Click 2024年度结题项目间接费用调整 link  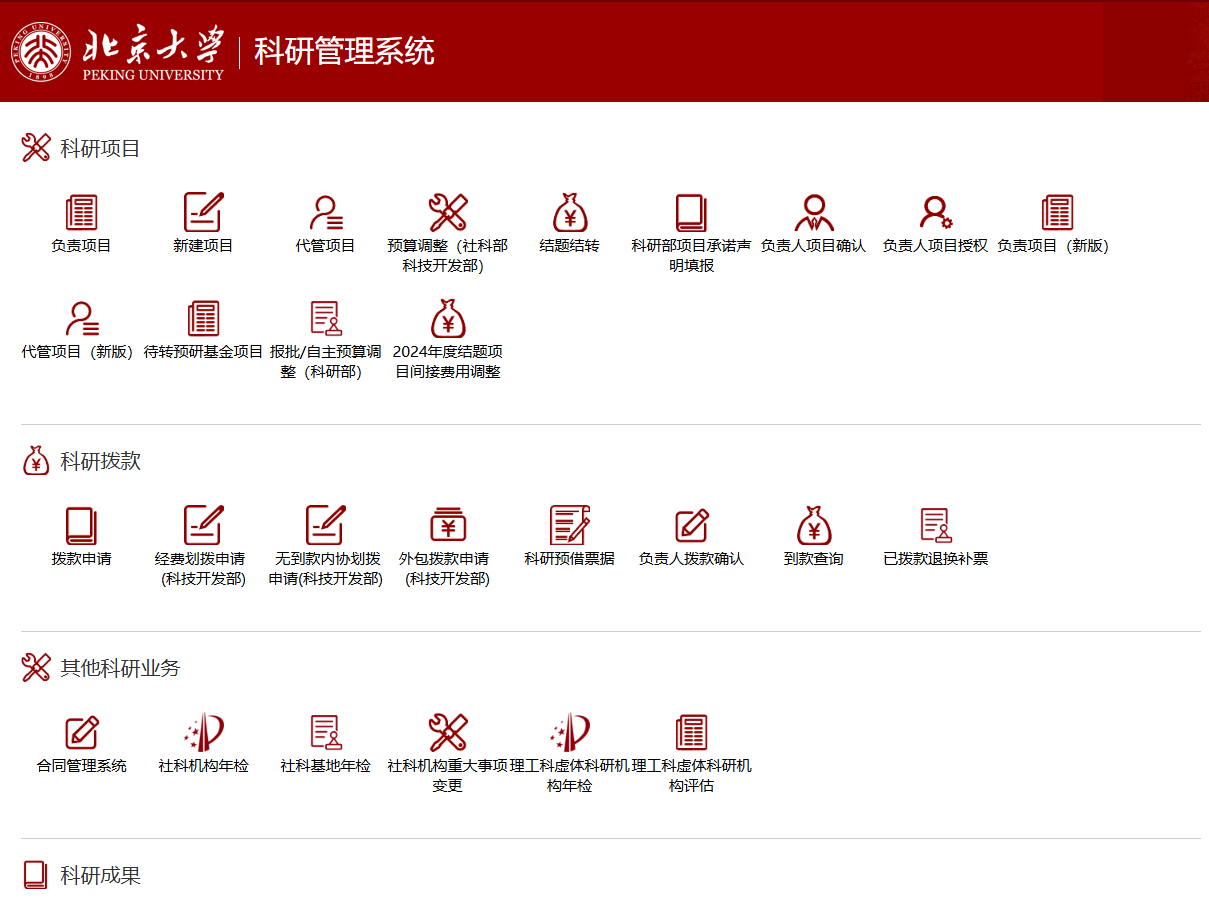(447, 362)
